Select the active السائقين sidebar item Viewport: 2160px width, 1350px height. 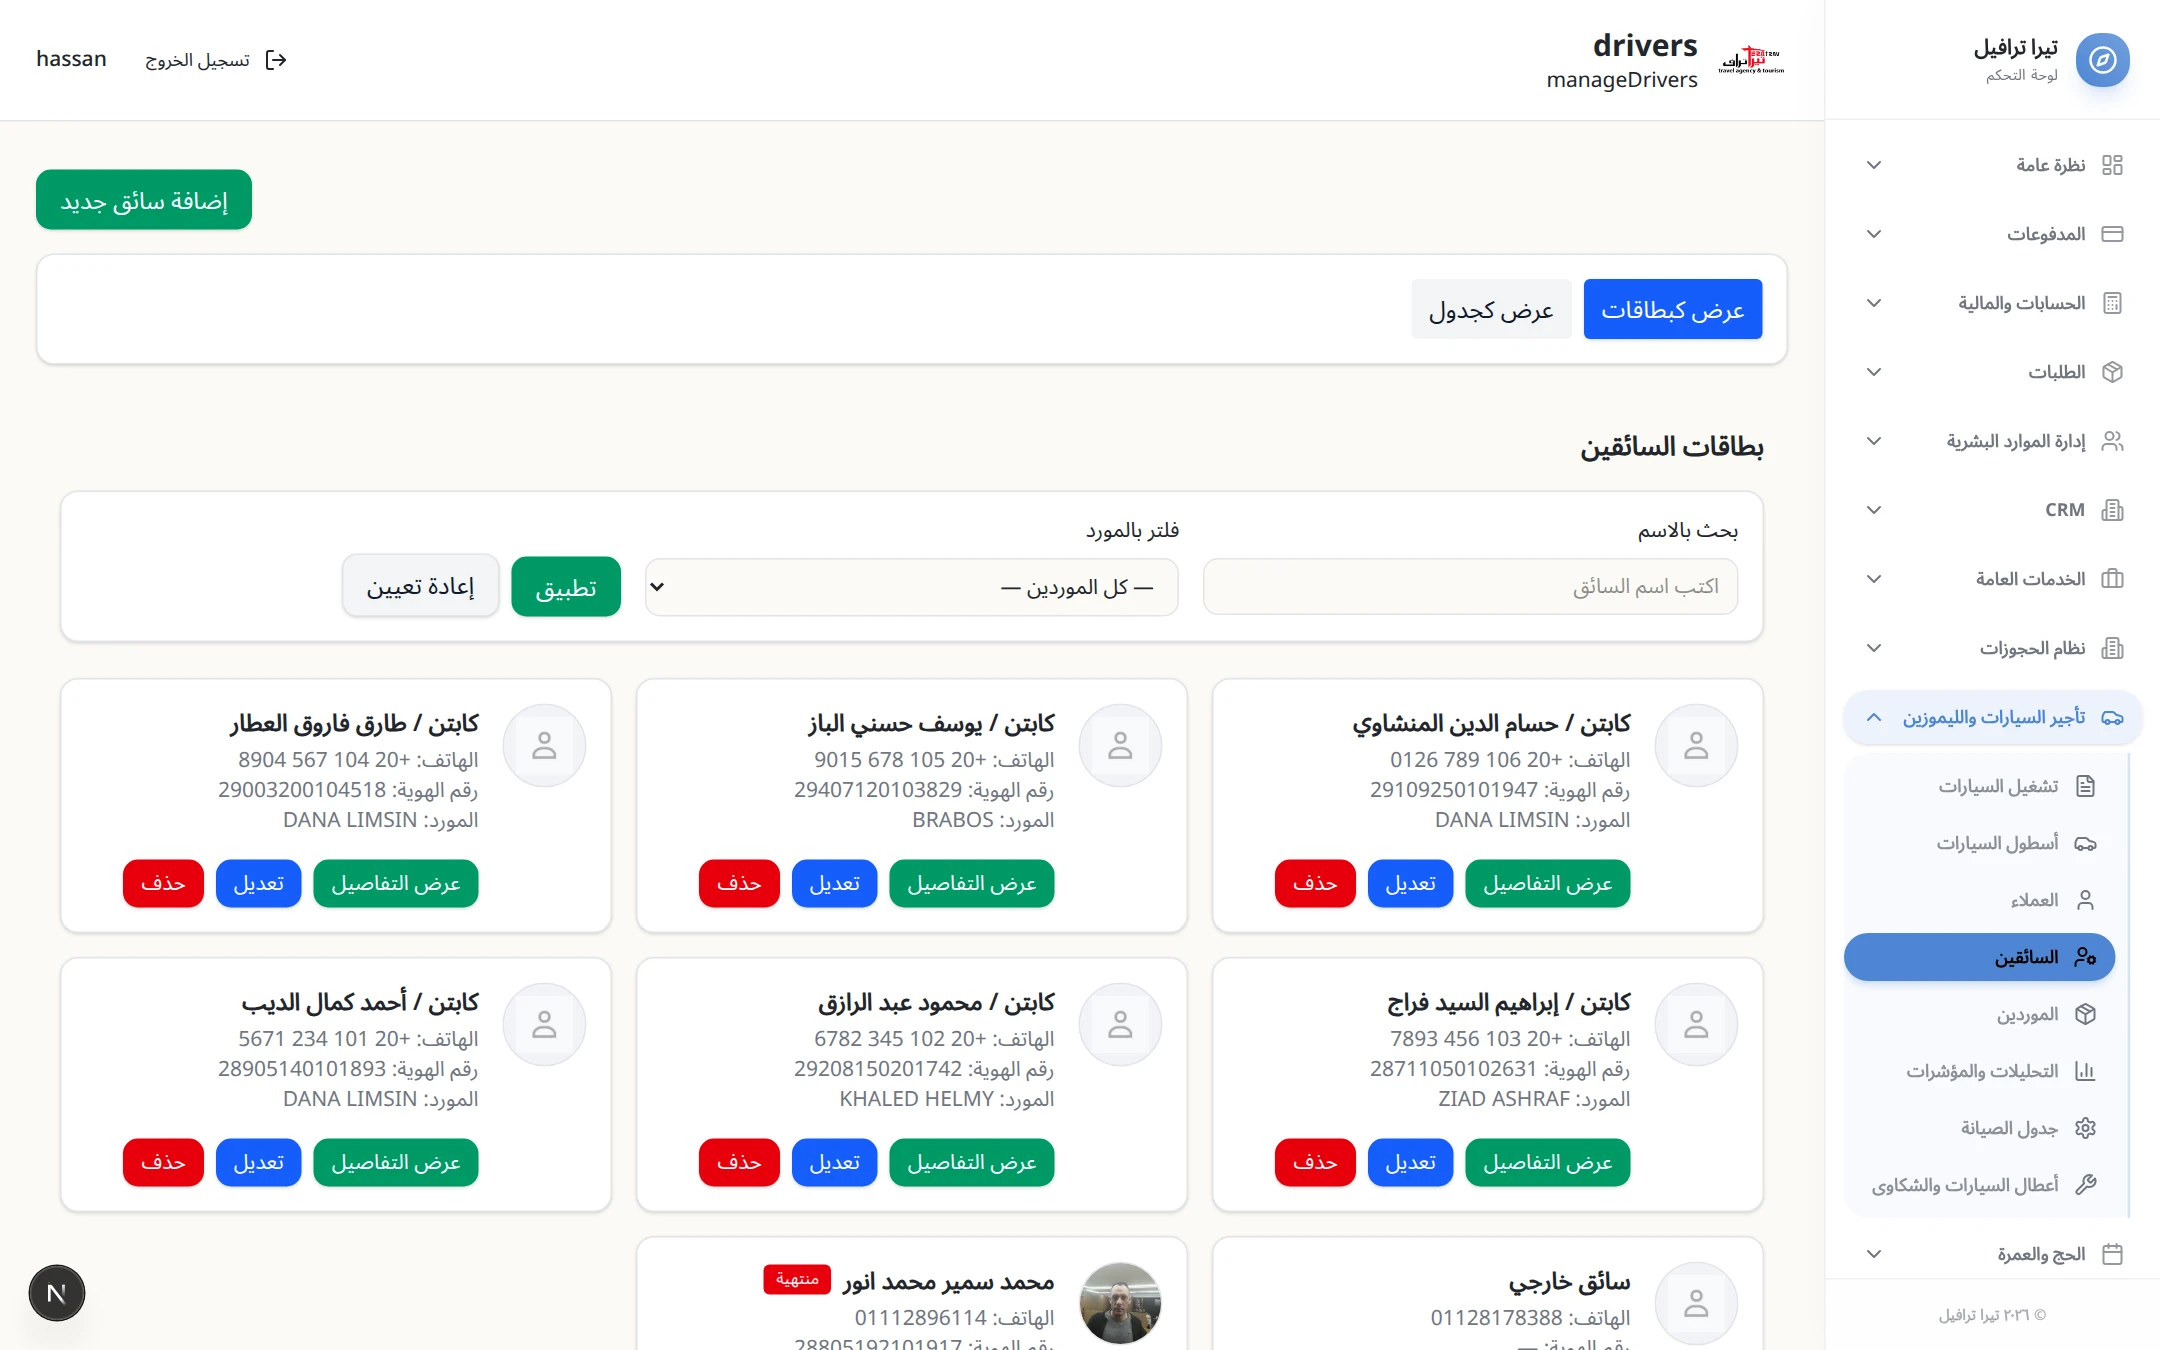pos(1979,957)
